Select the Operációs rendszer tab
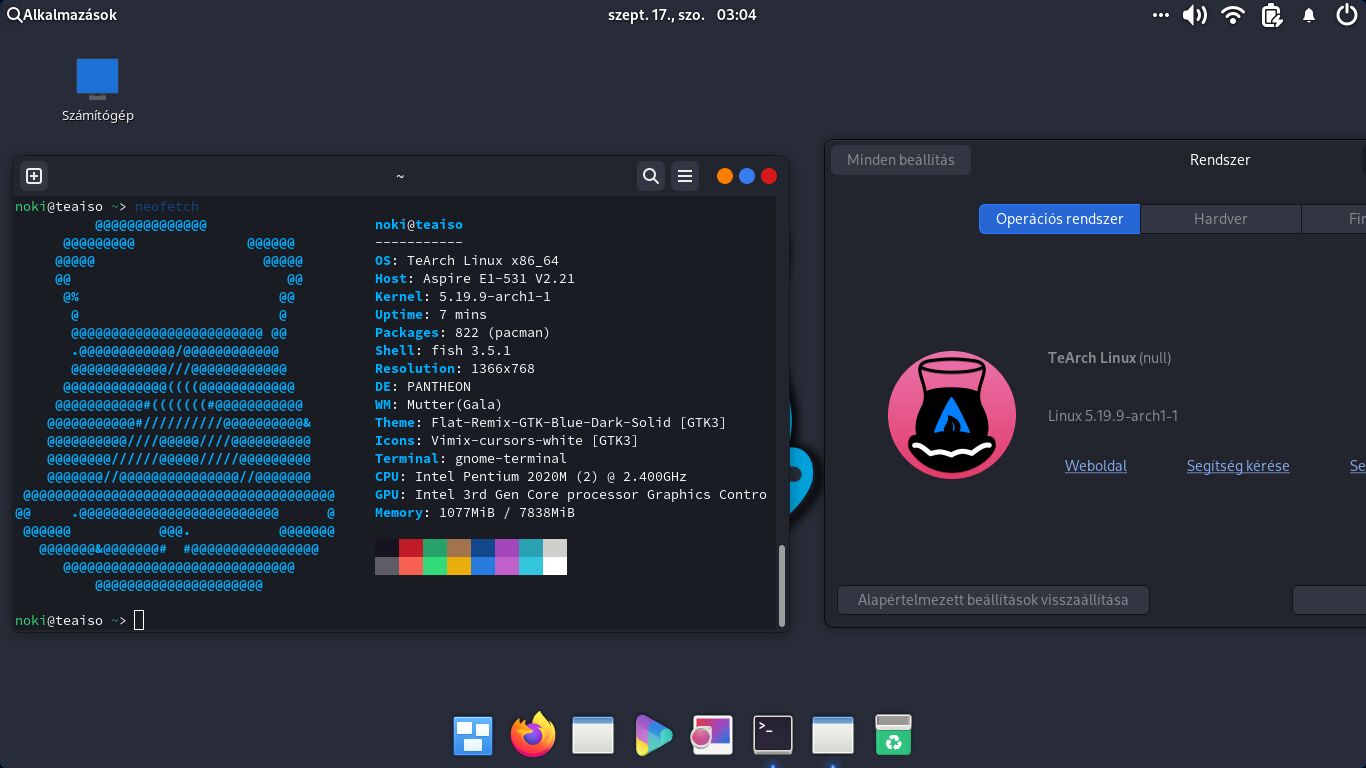Screen dimensions: 1366x768 coord(1059,219)
